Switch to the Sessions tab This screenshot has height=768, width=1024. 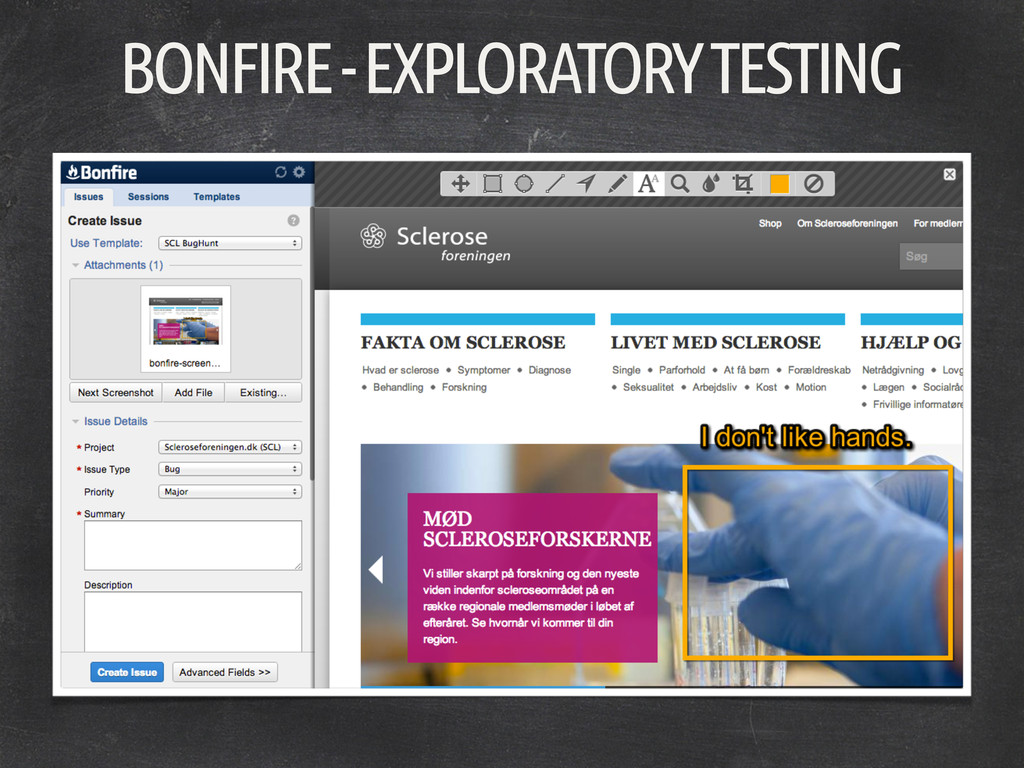click(x=148, y=197)
